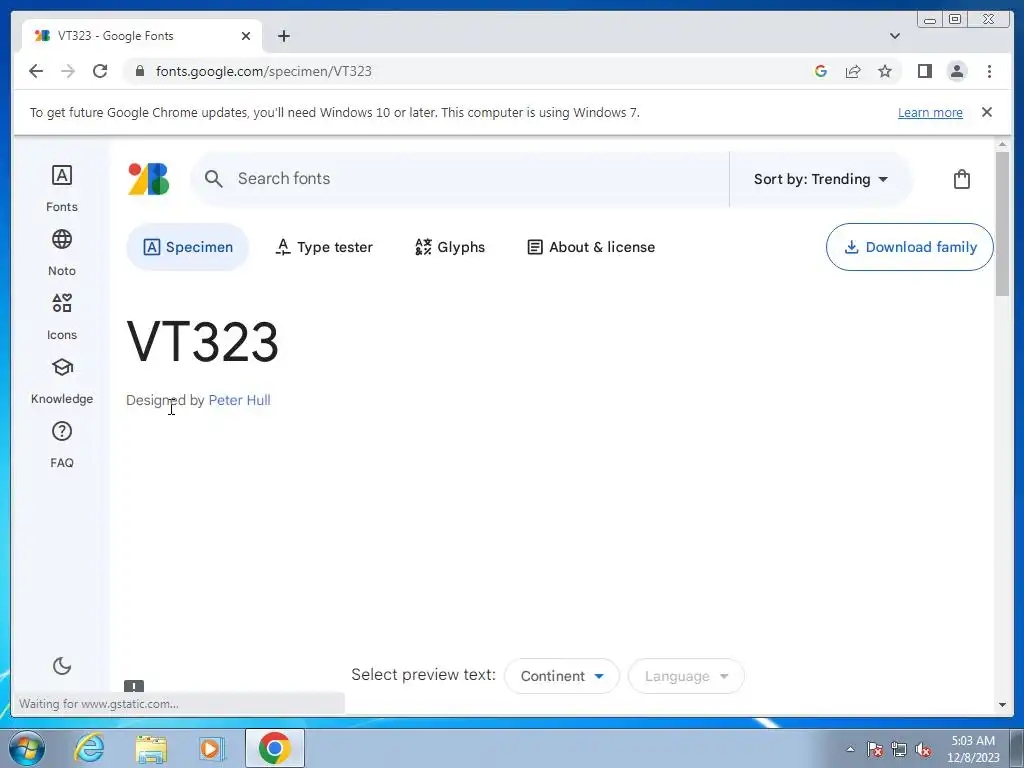Viewport: 1024px width, 768px height.
Task: Click the page scroll up arrow
Action: (1002, 144)
